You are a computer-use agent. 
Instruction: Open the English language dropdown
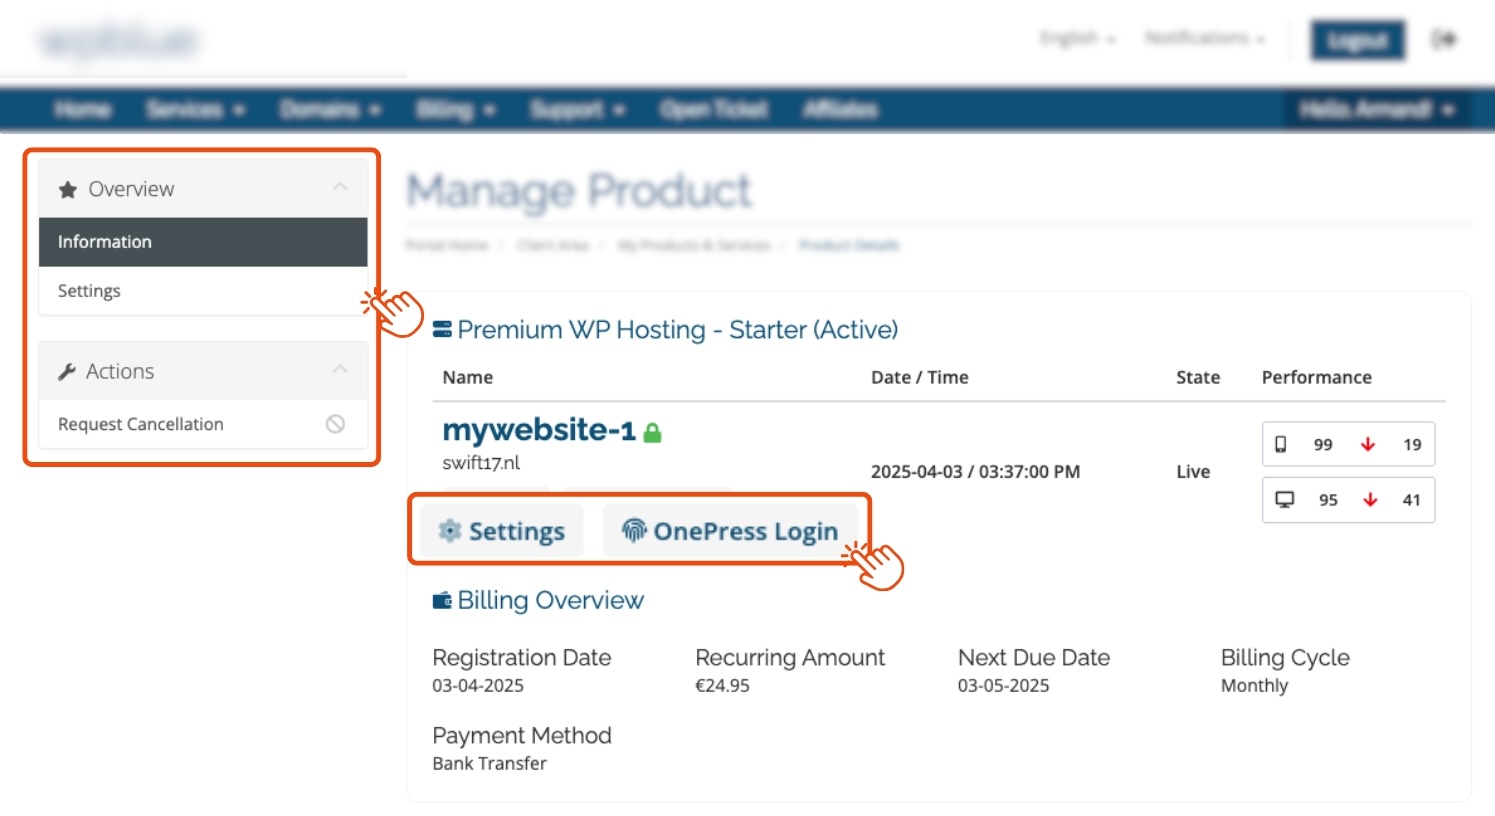1077,38
